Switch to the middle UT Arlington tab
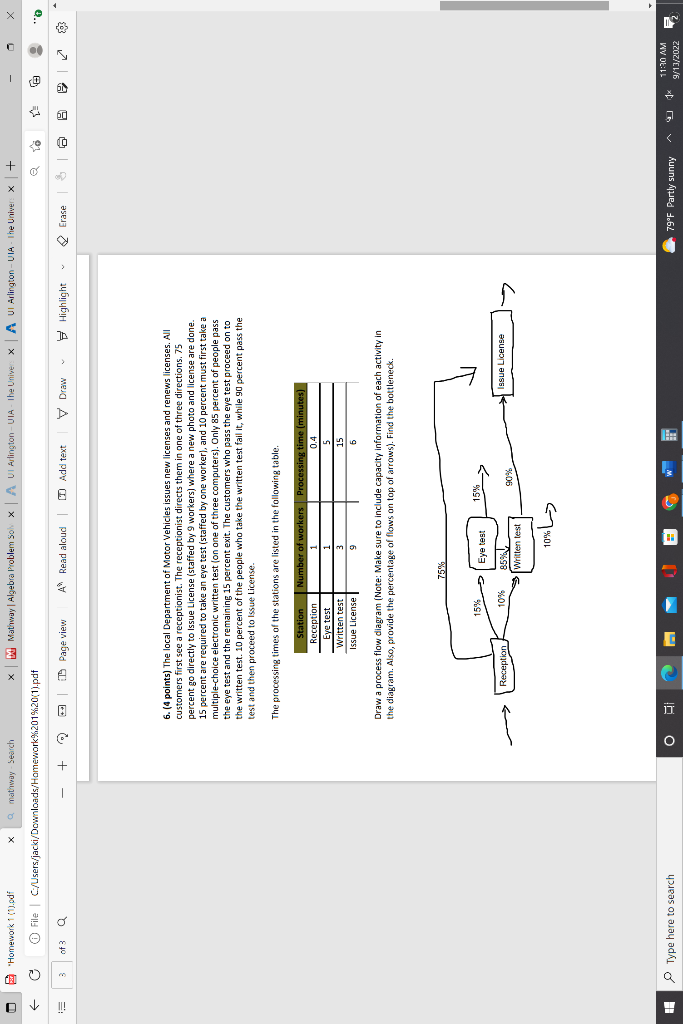The height and width of the screenshot is (1024, 683). click(x=10, y=424)
